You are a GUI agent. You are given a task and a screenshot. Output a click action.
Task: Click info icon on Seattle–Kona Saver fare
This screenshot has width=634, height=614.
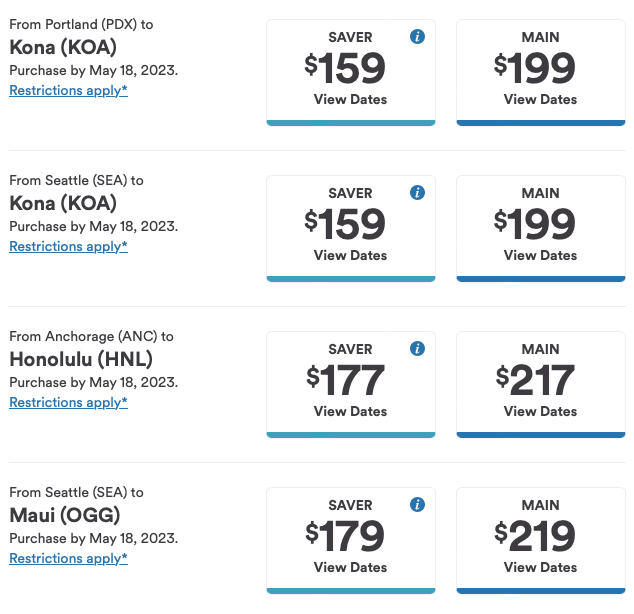pyautogui.click(x=418, y=193)
